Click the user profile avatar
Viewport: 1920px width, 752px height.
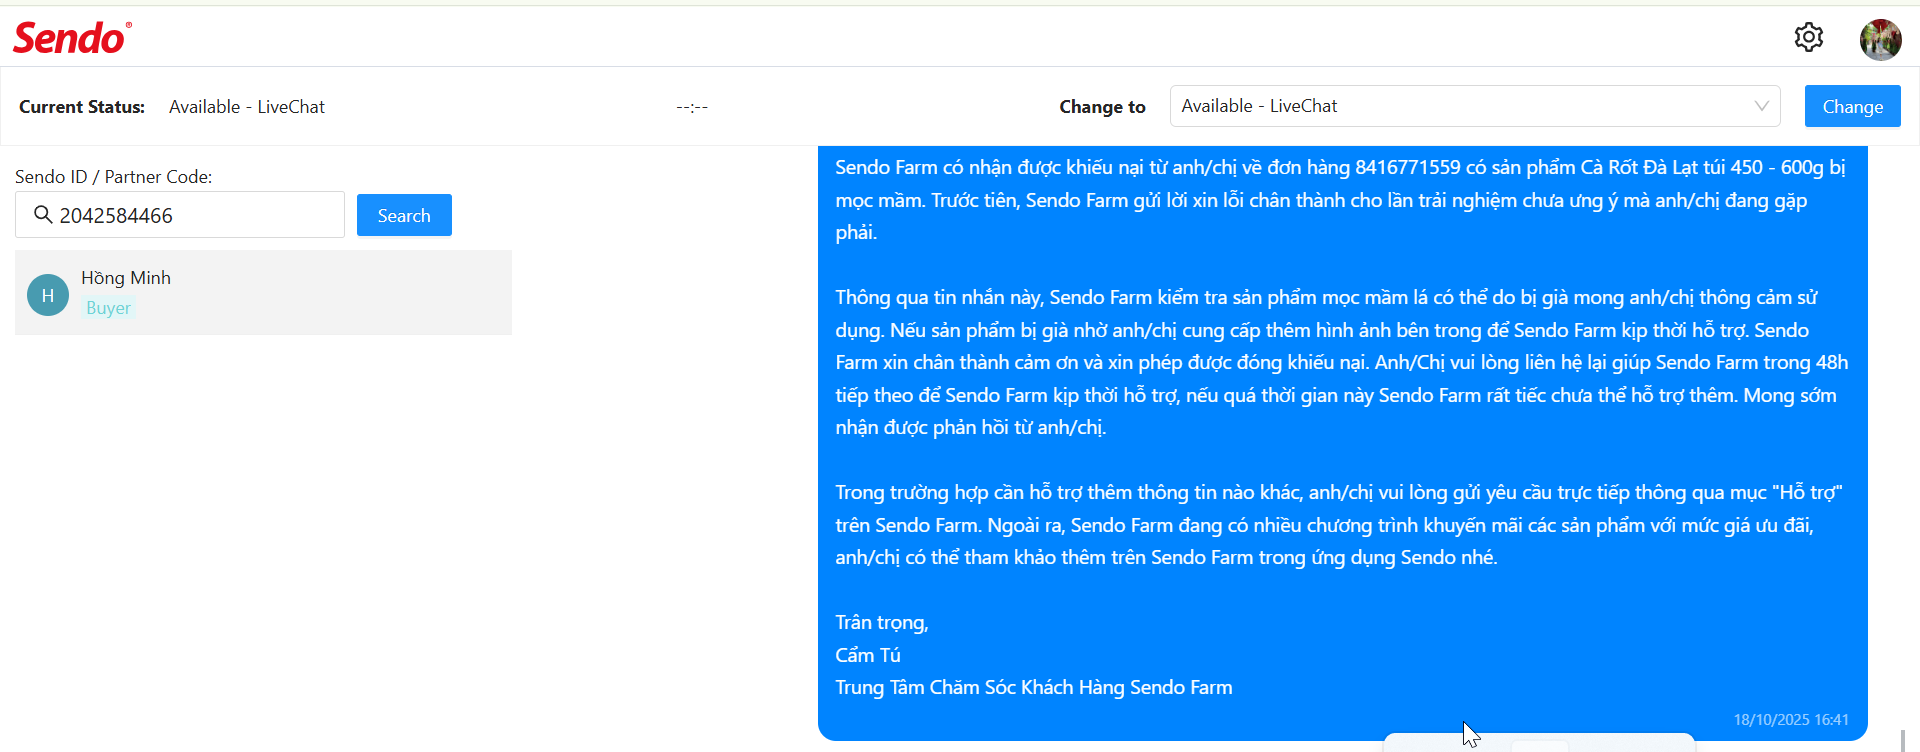(x=1880, y=40)
